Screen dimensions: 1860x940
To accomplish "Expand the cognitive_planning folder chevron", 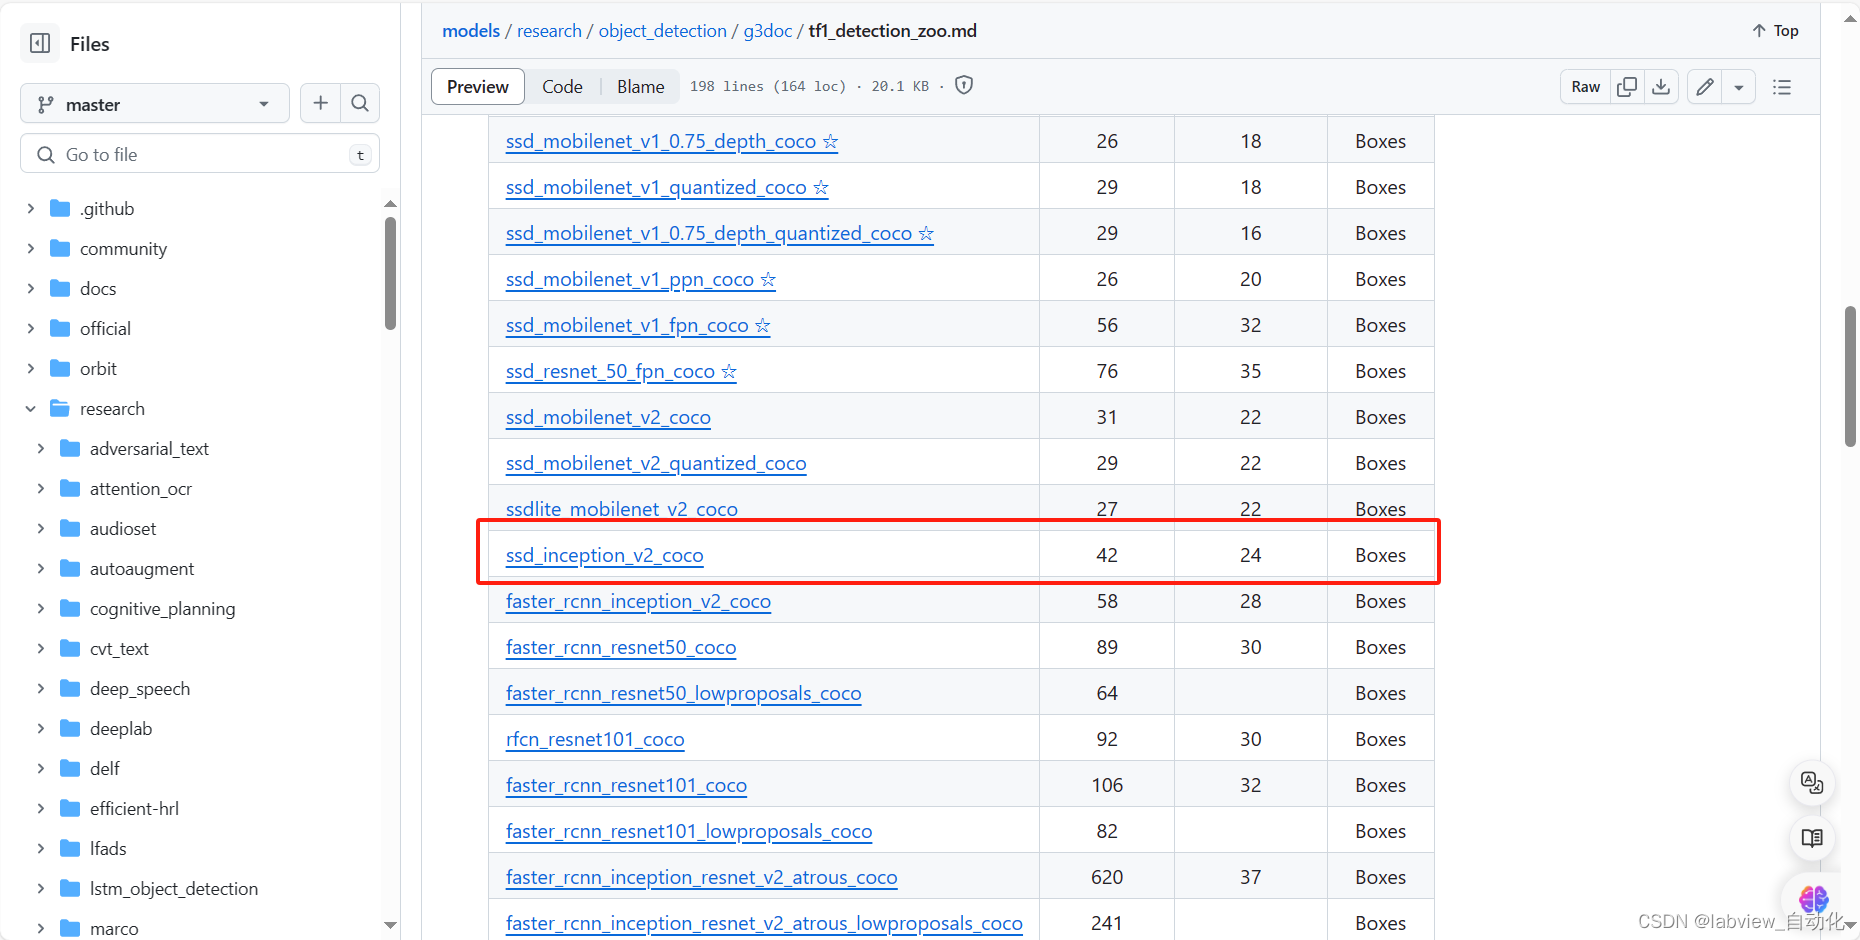I will pyautogui.click(x=41, y=608).
